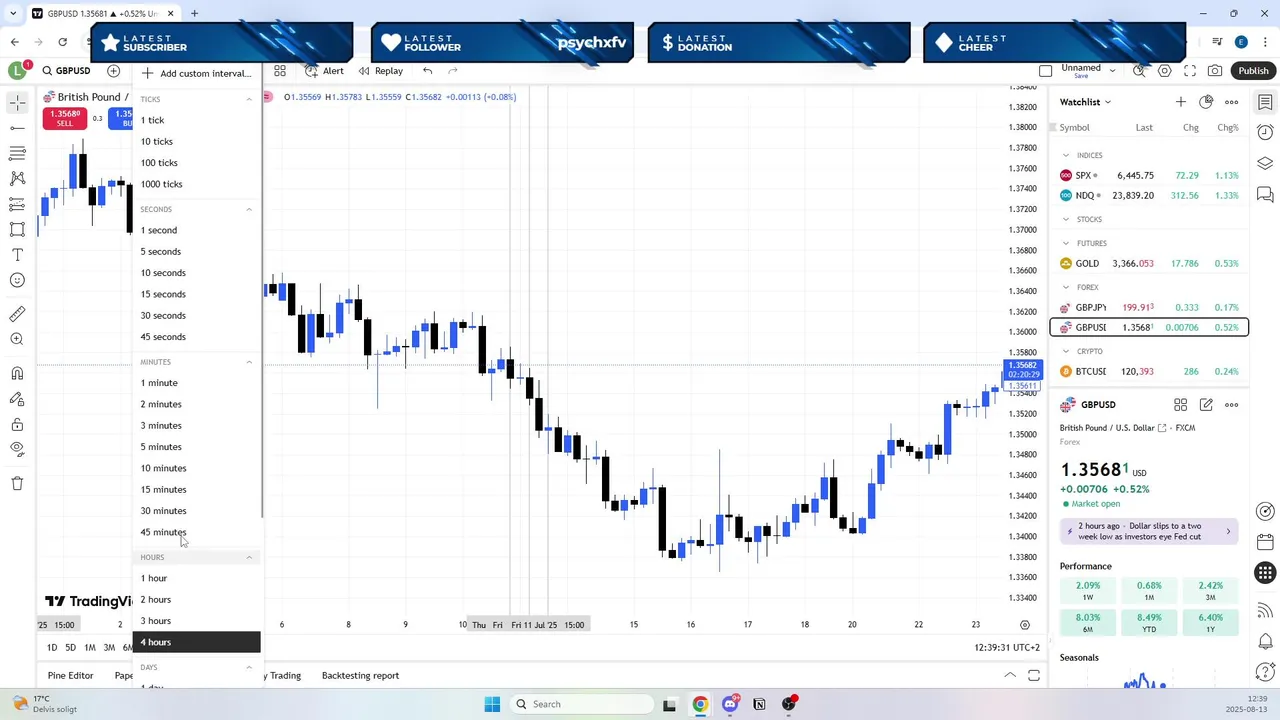The width and height of the screenshot is (1280, 720).
Task: Select the crosshair cursor tool
Action: click(x=17, y=102)
